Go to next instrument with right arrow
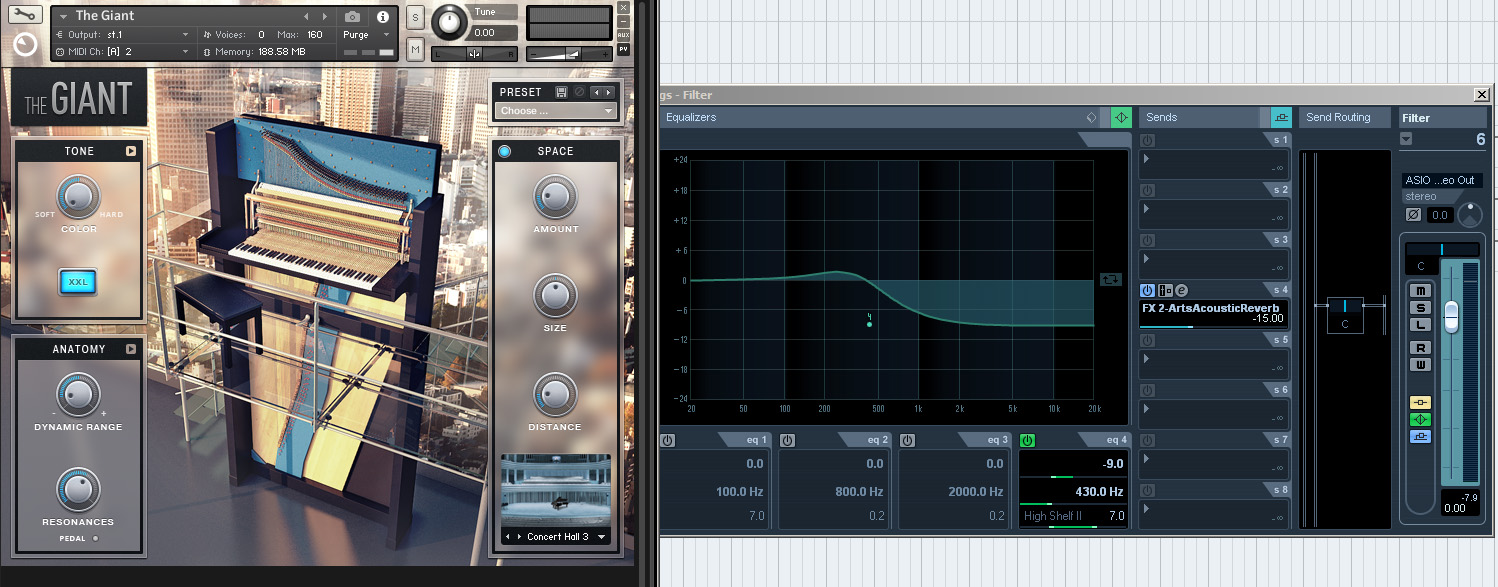Screen dimensions: 1498x587 coord(323,16)
